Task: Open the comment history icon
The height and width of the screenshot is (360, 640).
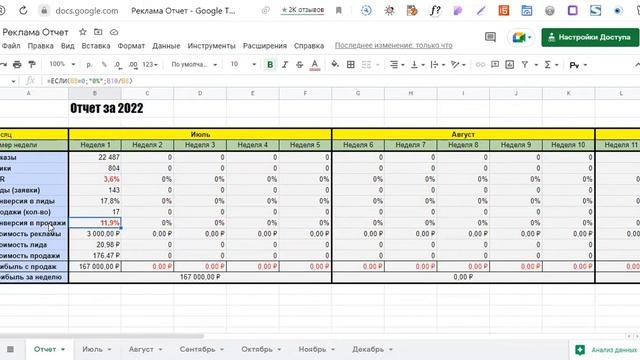Action: pyautogui.click(x=490, y=37)
